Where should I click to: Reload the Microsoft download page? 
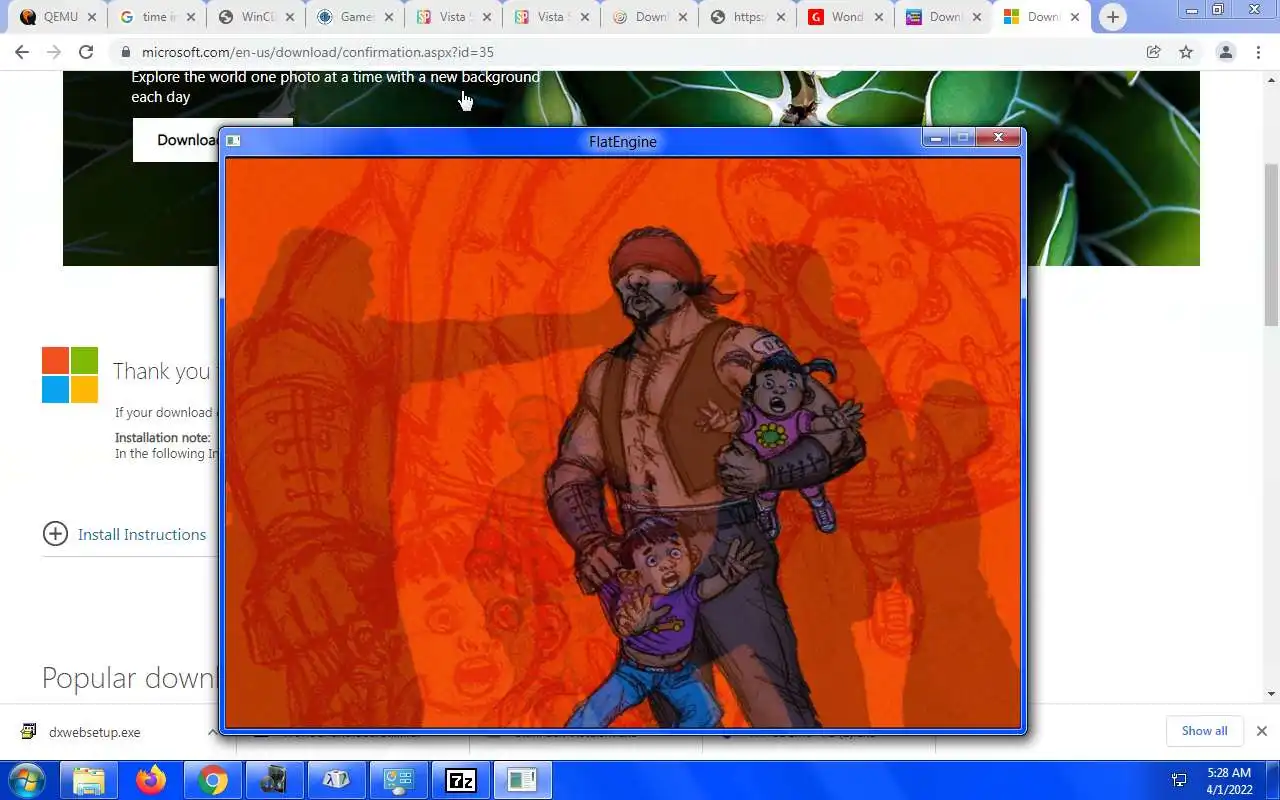pyautogui.click(x=86, y=52)
